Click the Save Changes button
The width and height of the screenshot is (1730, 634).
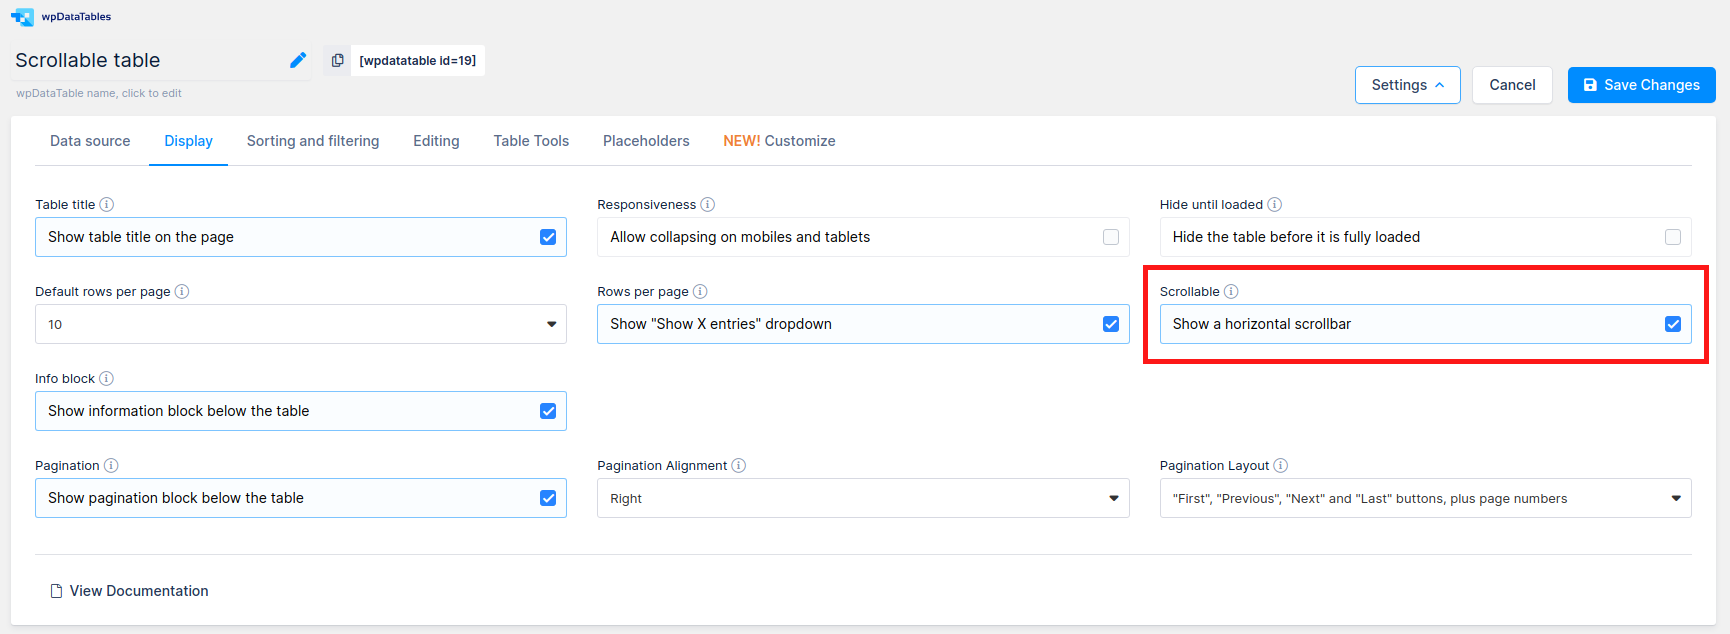point(1641,85)
